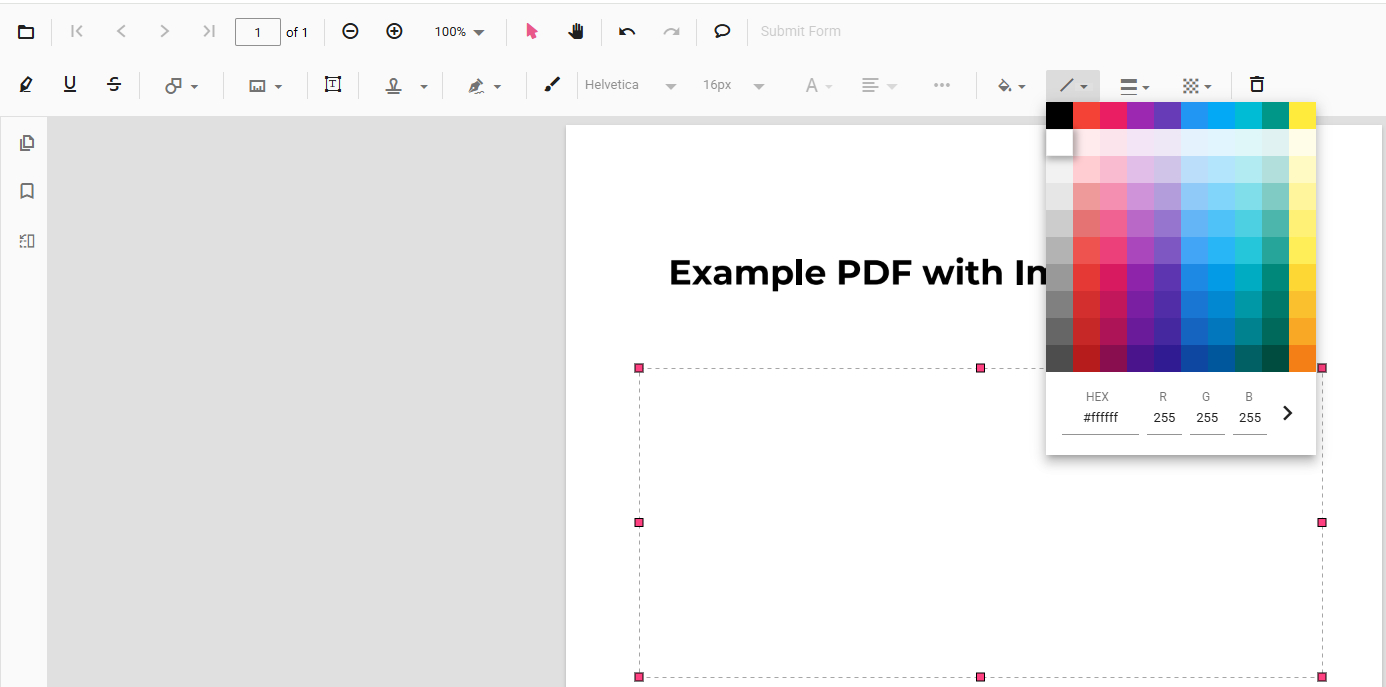Select the free text box tool
The image size is (1386, 687).
pos(333,85)
